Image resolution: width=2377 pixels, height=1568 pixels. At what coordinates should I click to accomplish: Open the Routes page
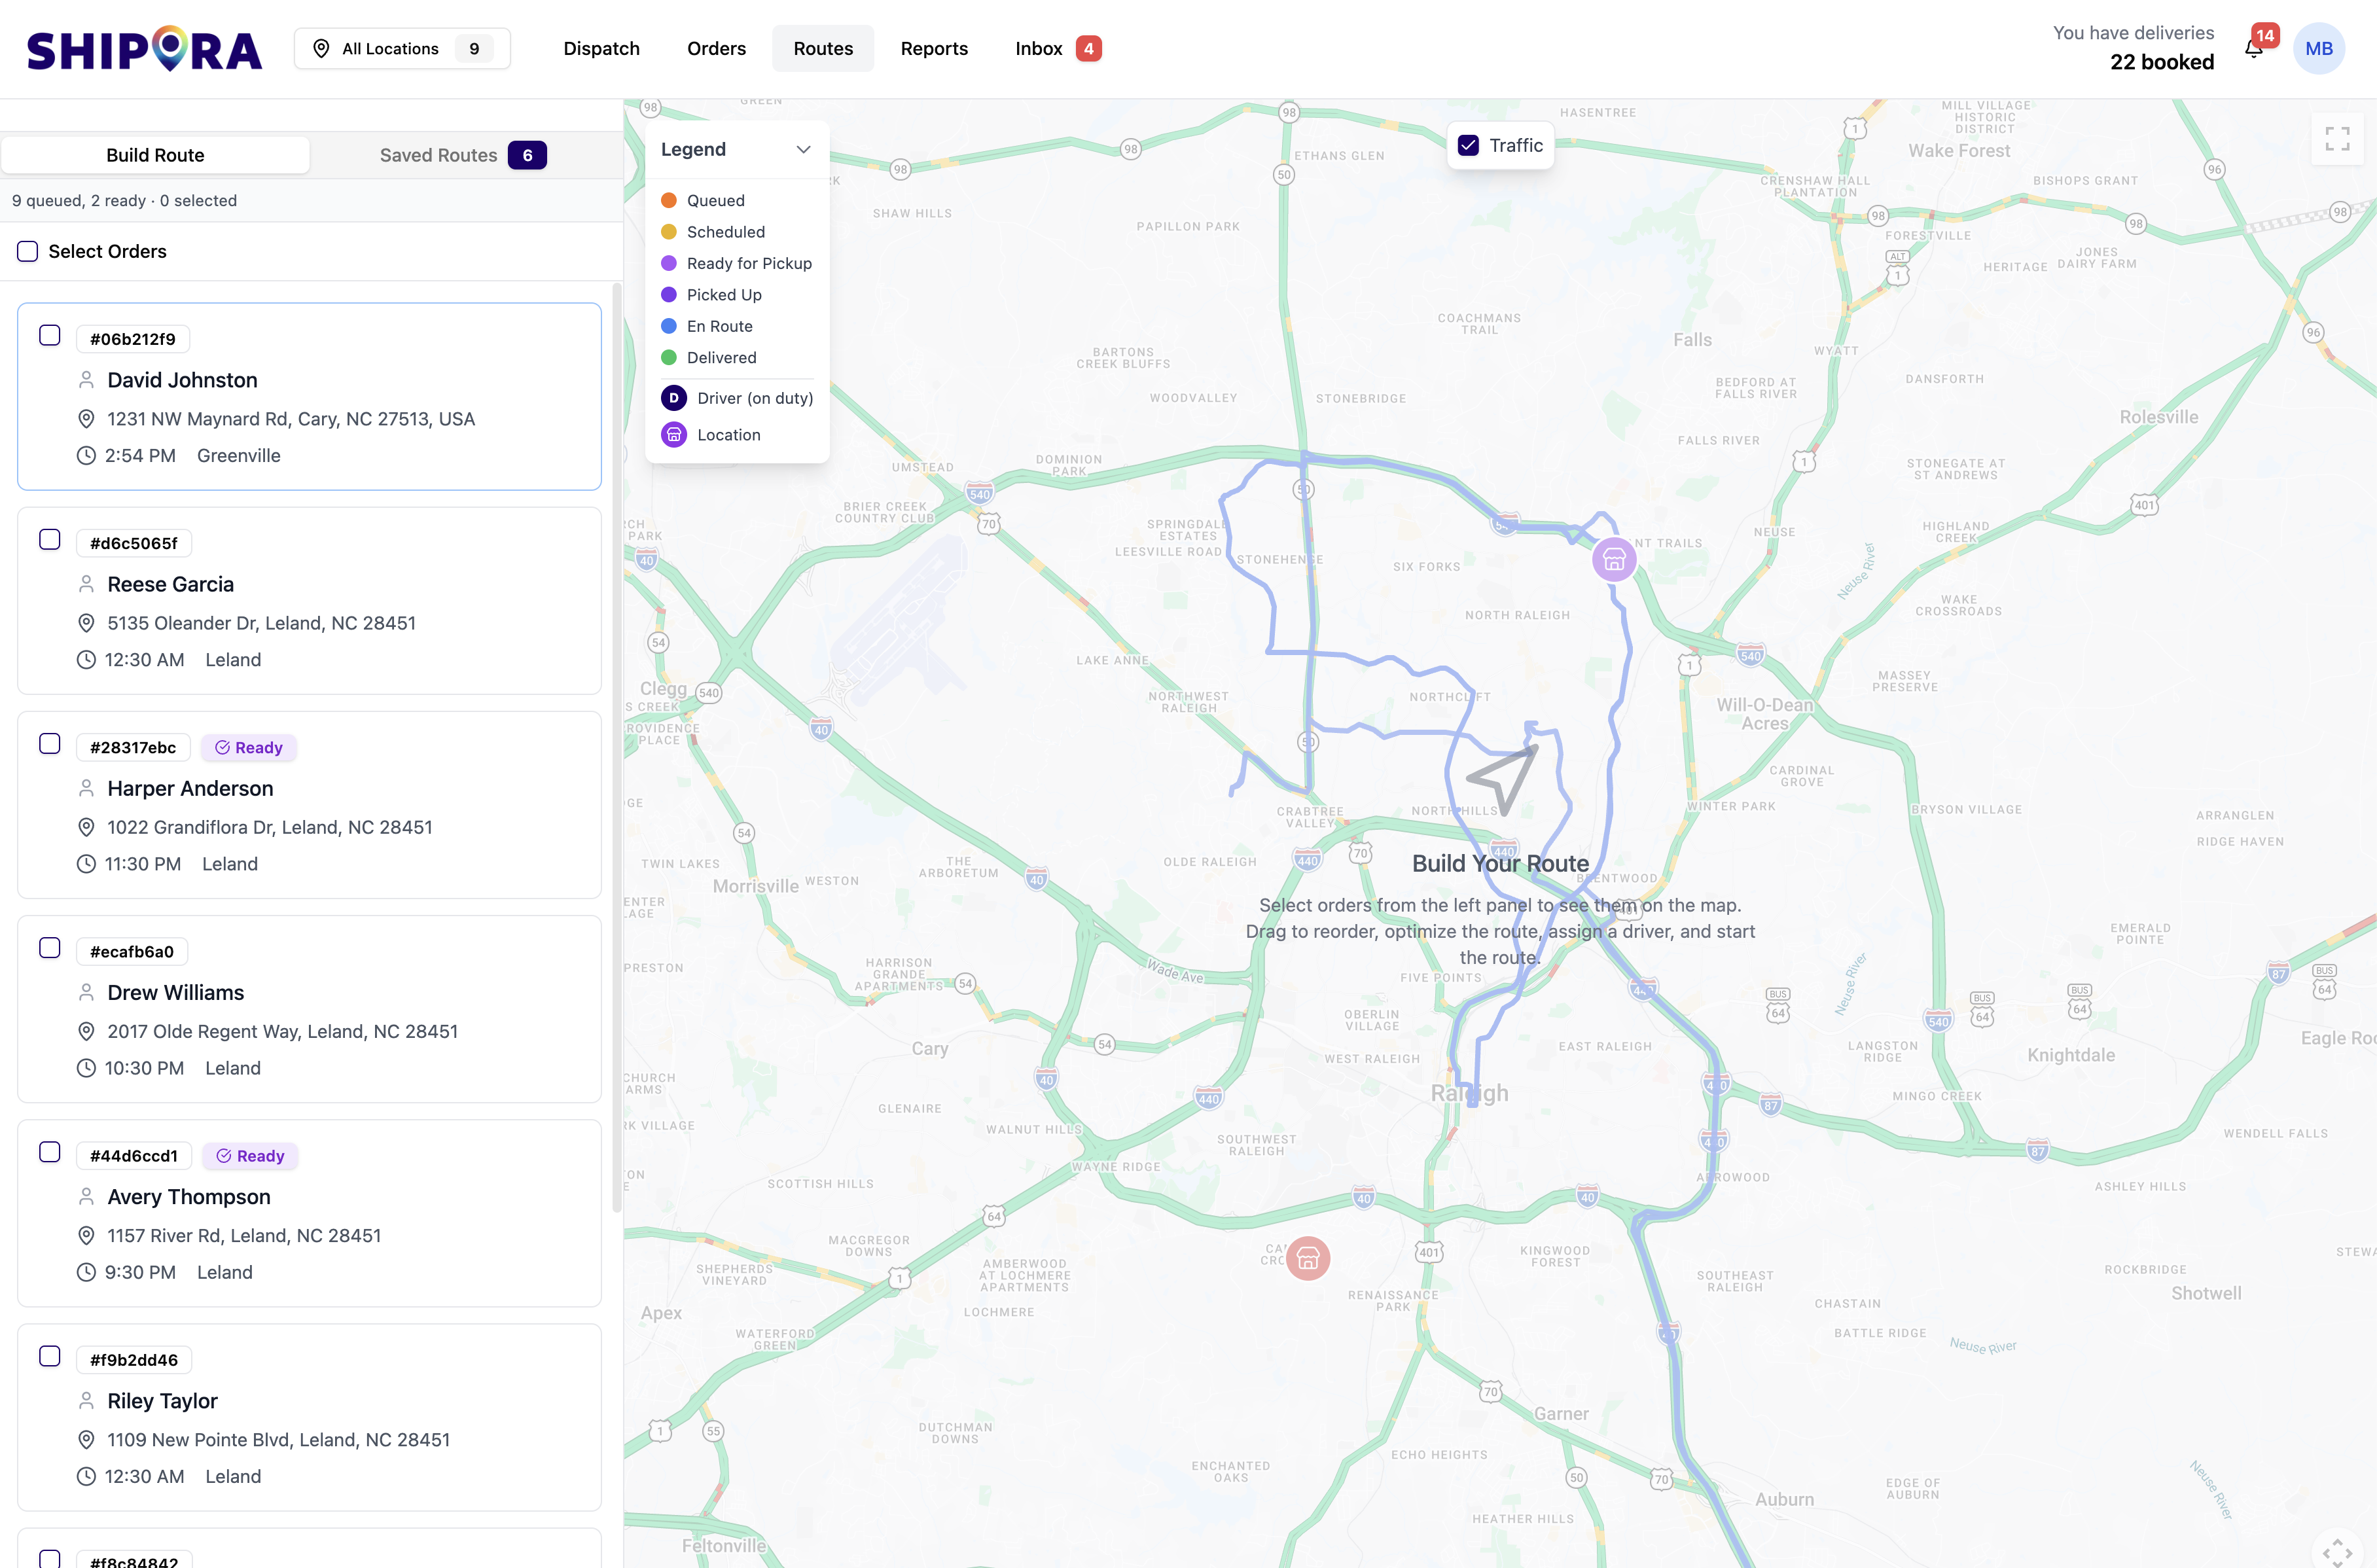(823, 49)
